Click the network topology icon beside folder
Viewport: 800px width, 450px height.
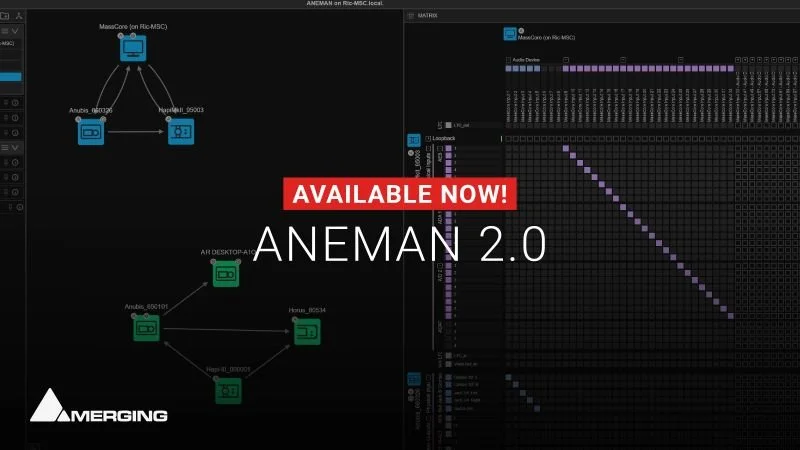[19, 16]
